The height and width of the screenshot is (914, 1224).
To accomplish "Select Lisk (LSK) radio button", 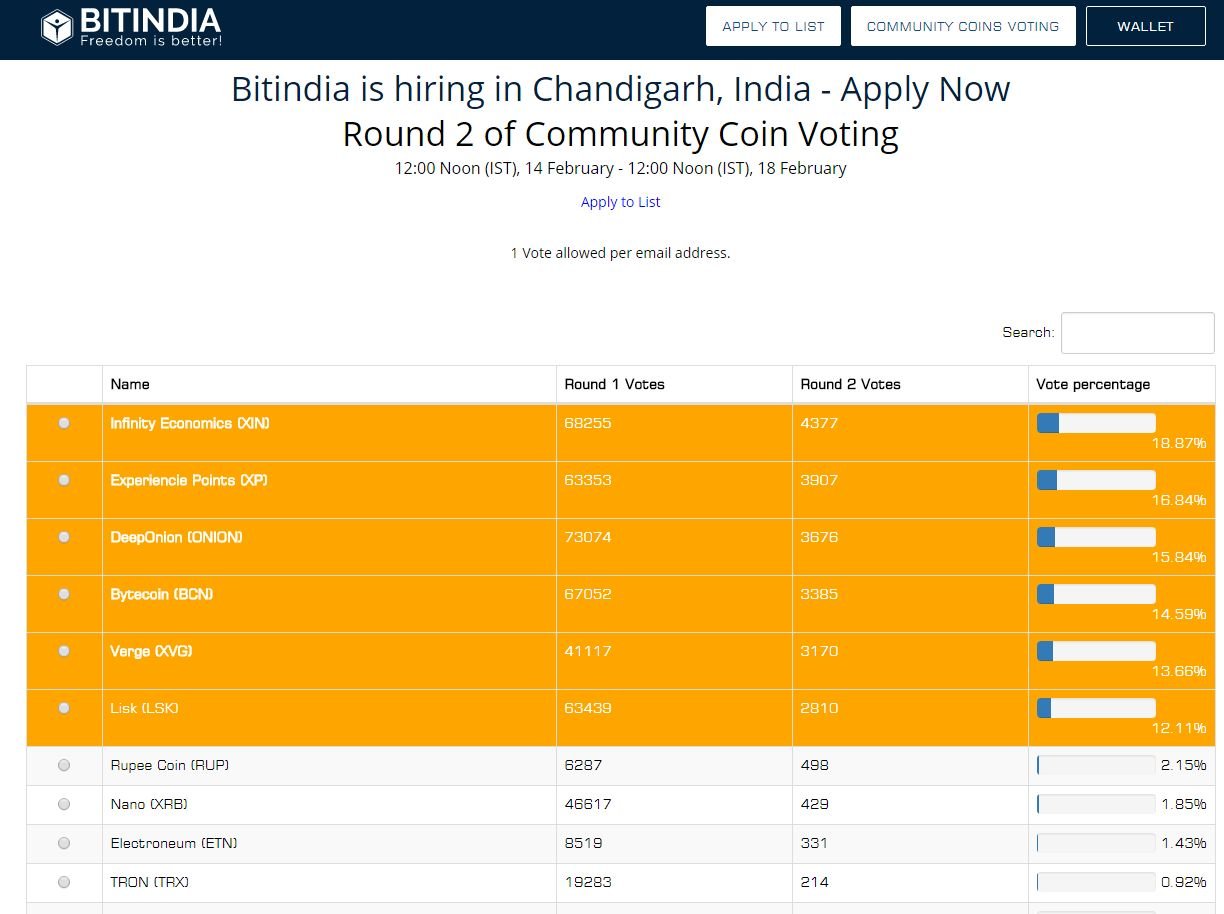I will click(64, 708).
